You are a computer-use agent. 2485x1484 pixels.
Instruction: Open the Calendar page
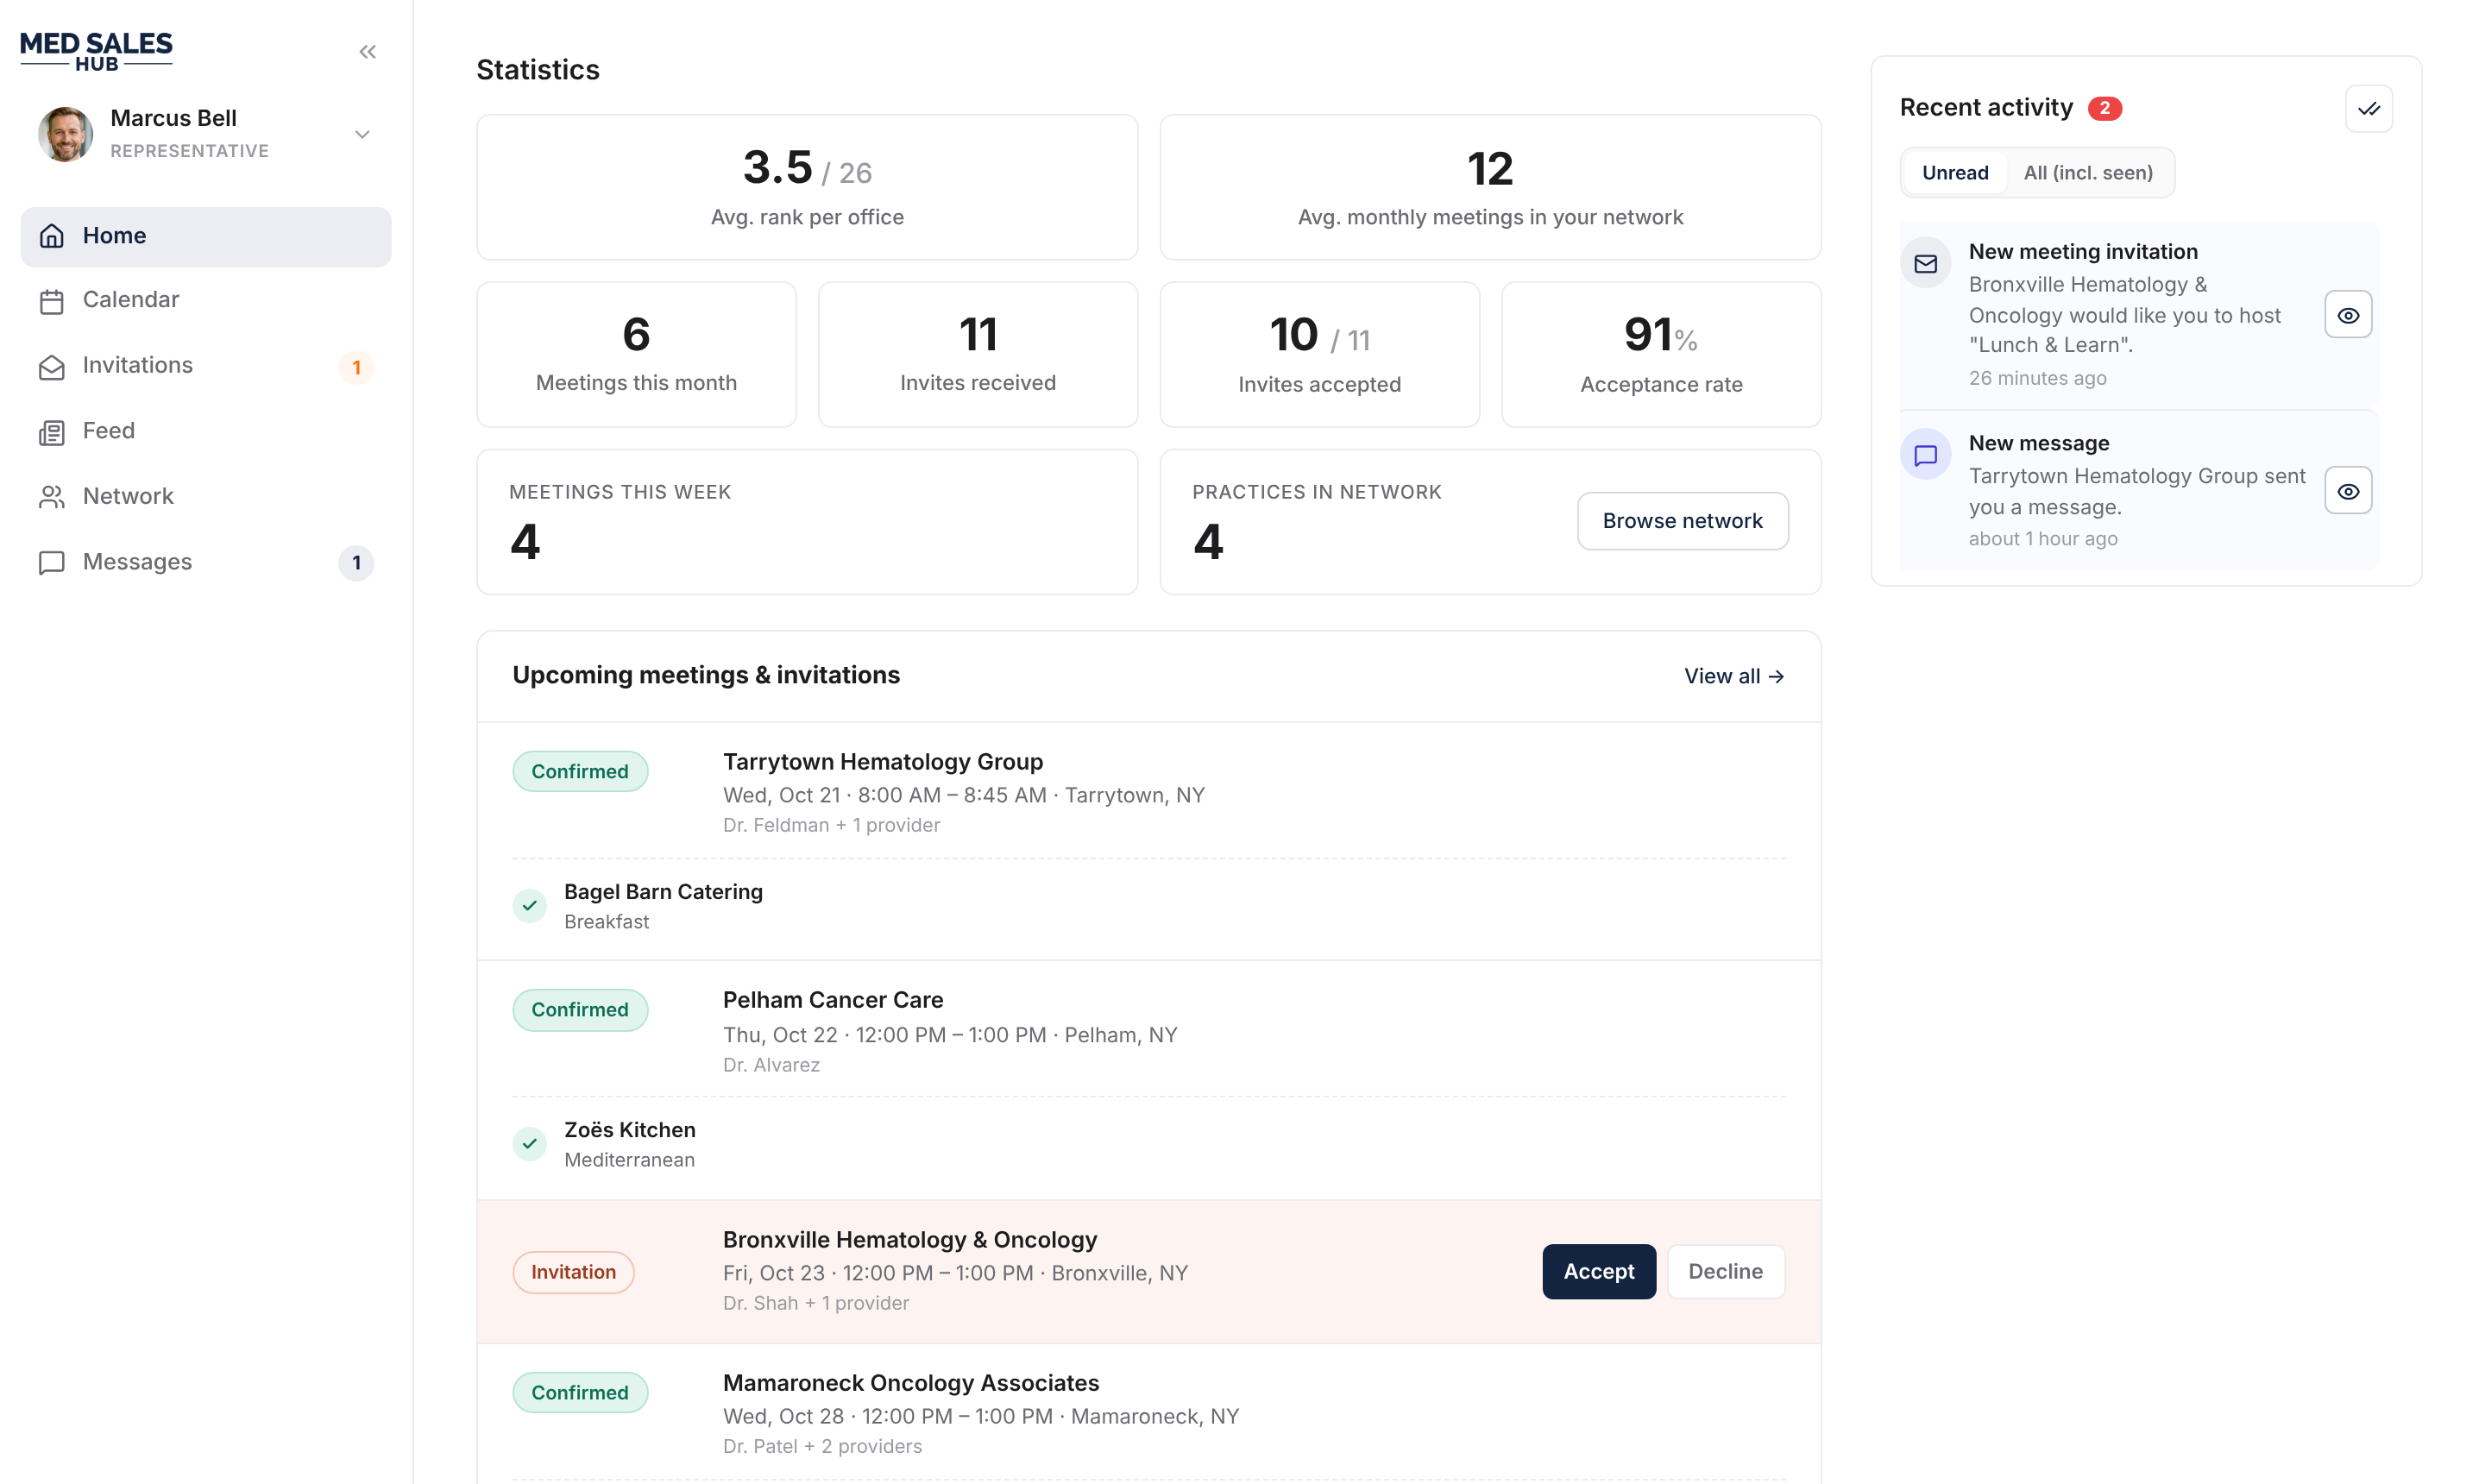(206, 300)
